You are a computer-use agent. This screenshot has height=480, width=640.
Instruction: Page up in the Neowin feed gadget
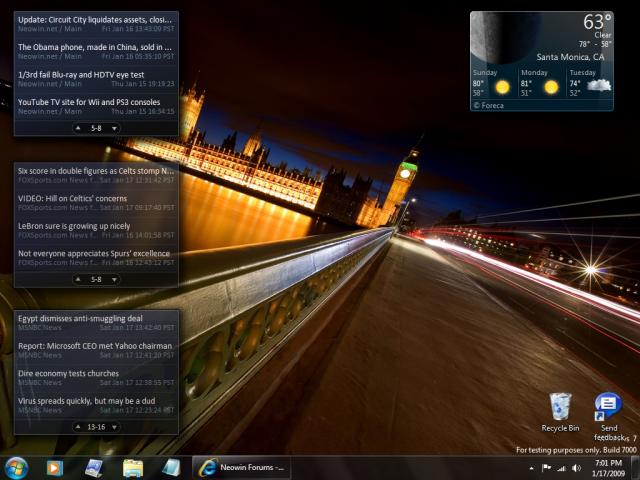click(x=78, y=128)
